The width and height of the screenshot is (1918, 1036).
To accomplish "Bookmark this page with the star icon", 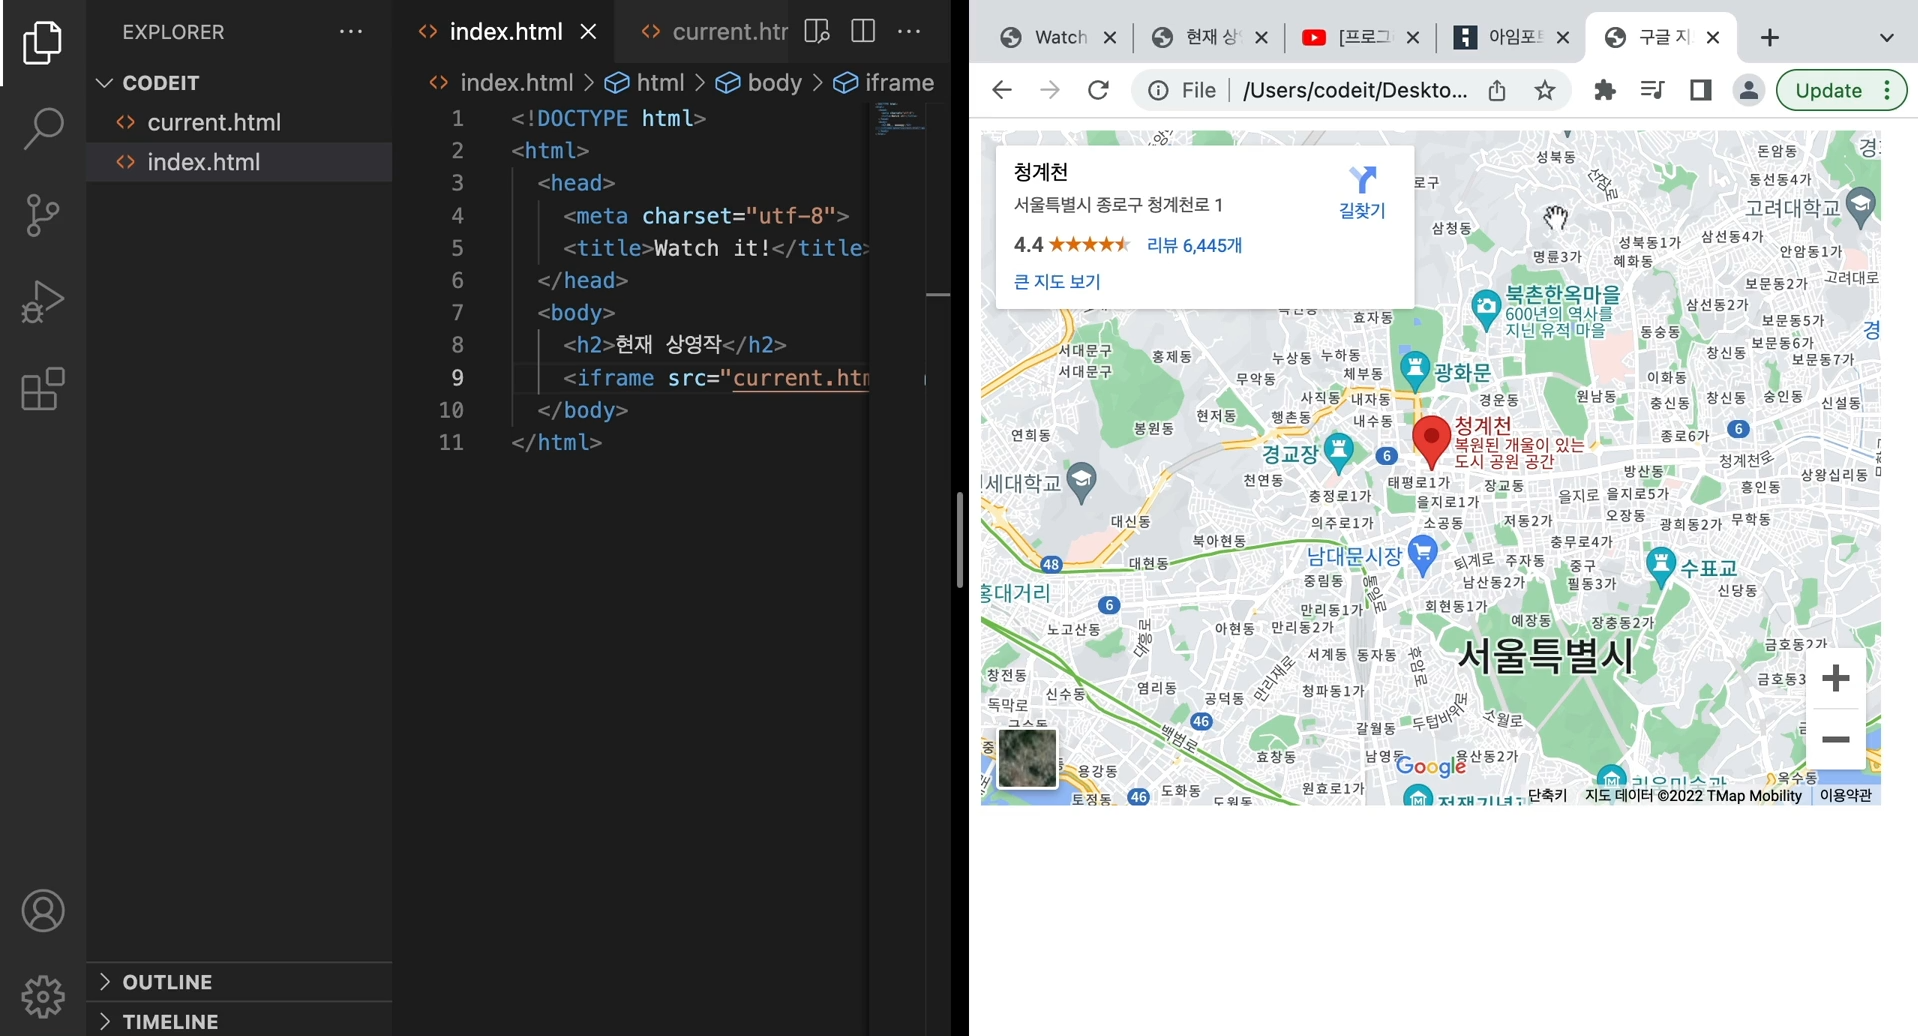I will (1545, 90).
